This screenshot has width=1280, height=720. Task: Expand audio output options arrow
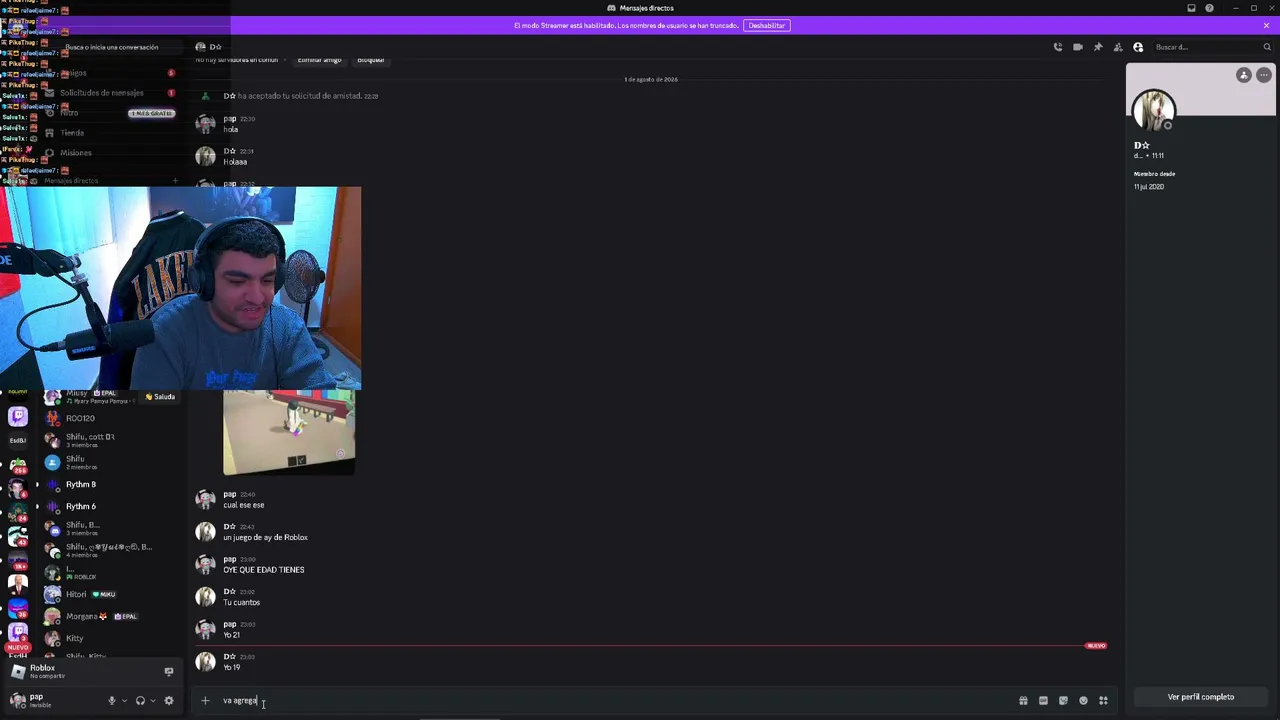(152, 701)
